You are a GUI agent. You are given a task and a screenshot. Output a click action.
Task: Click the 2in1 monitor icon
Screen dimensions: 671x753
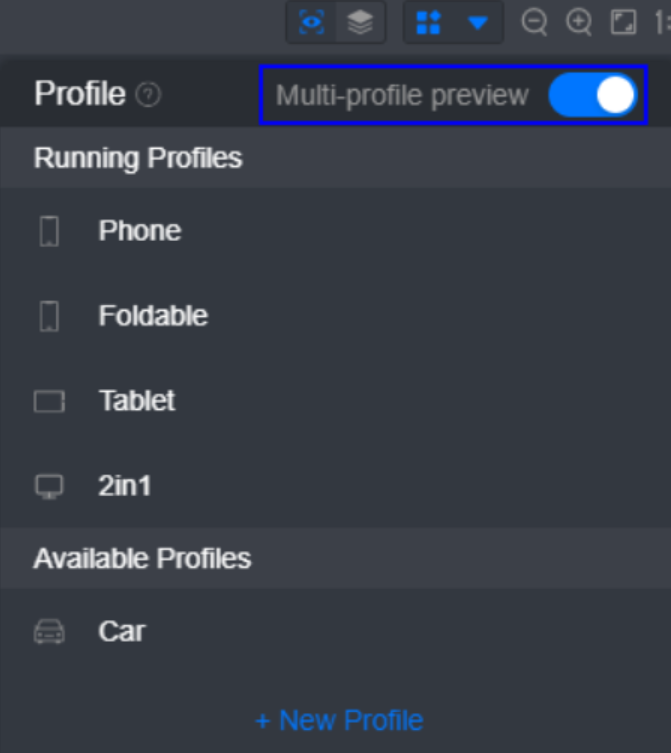49,487
